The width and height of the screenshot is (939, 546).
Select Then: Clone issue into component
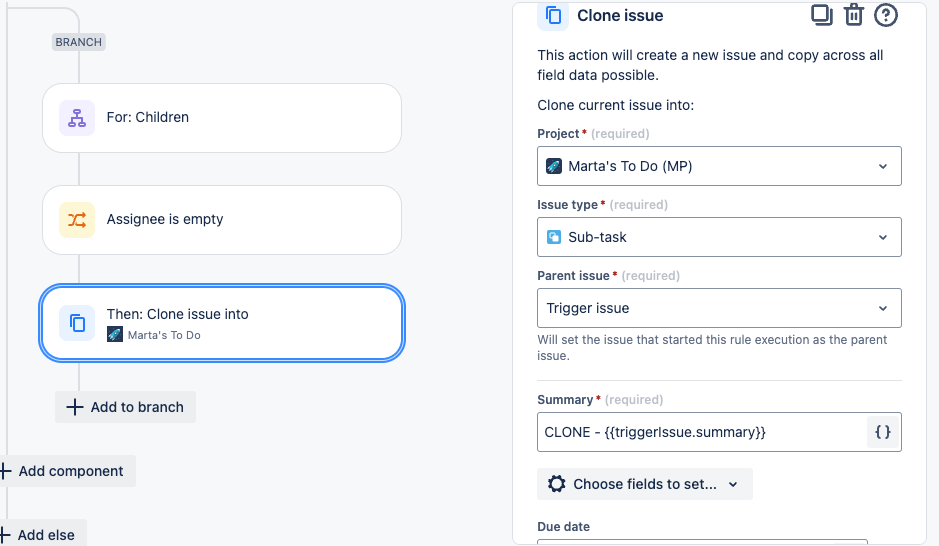(x=221, y=323)
